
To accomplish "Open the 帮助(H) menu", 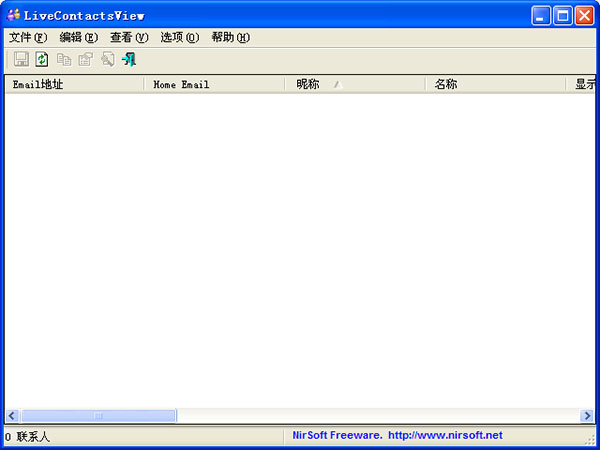I will [x=231, y=38].
